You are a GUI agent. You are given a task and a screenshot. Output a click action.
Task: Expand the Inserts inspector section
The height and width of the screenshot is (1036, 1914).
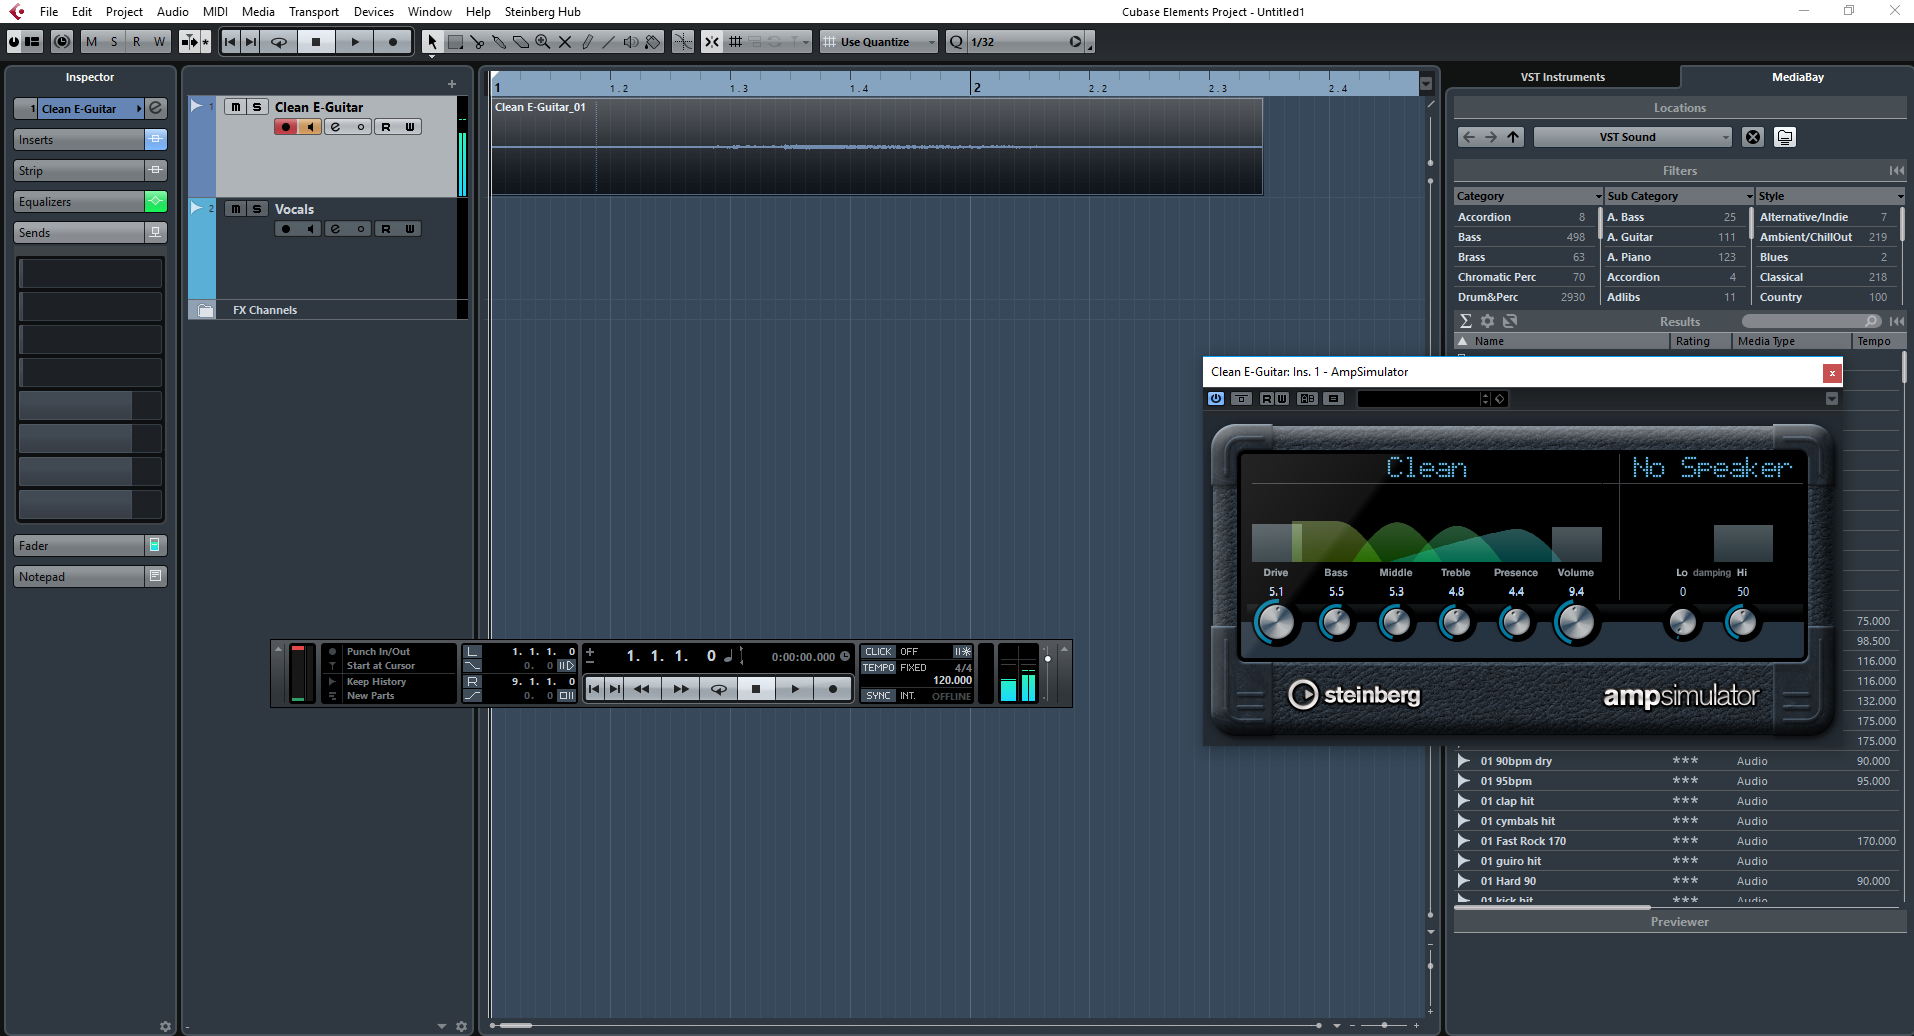[79, 140]
